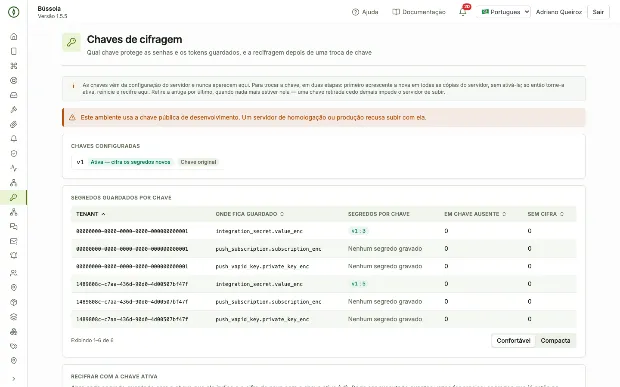Click the highlighted key icon in the sidebar
620x387 pixels.
coord(13,197)
